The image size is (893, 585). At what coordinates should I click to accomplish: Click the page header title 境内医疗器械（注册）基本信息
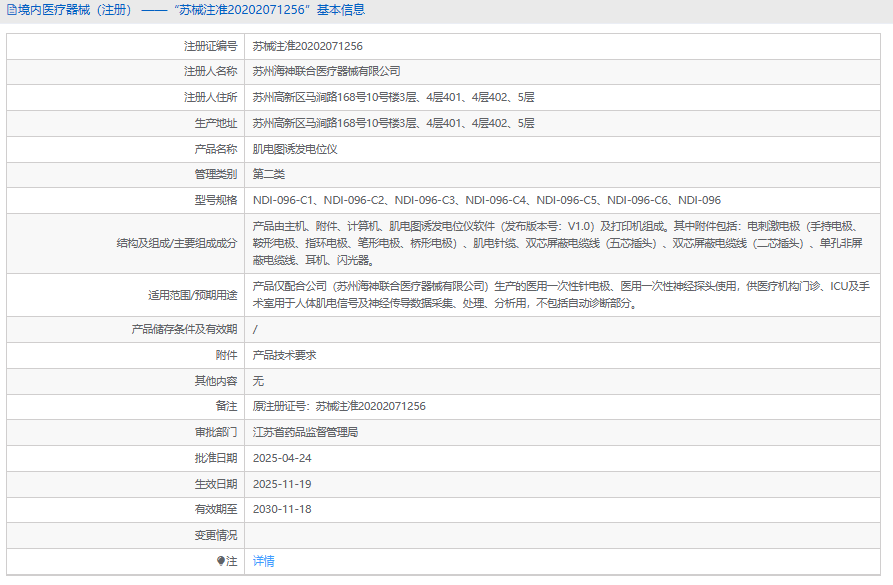click(x=191, y=10)
